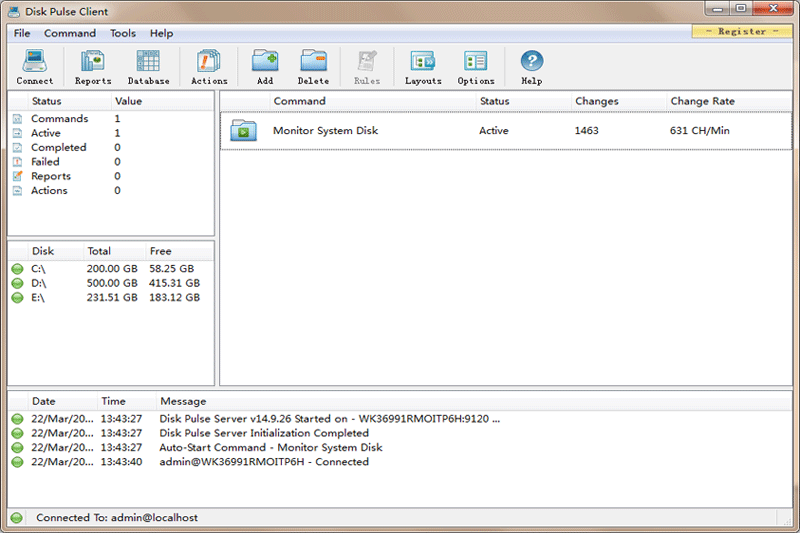Click the '13:43:40' time entry

pyautogui.click(x=121, y=462)
